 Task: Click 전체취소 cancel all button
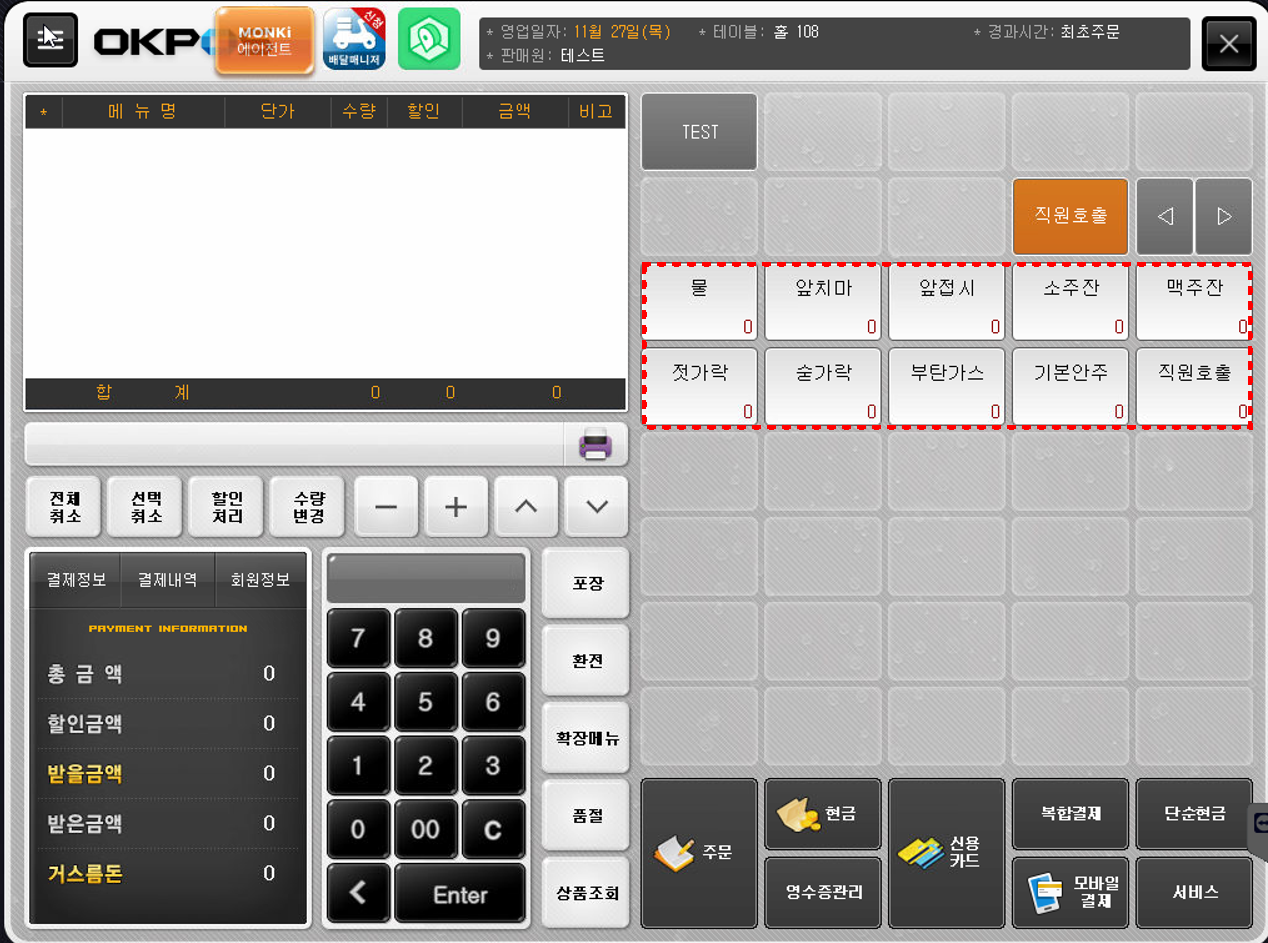pos(65,506)
